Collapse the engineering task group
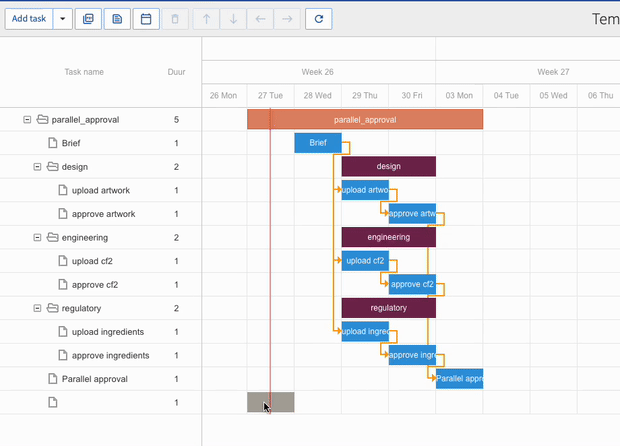Viewport: 620px width, 446px height. tap(37, 238)
